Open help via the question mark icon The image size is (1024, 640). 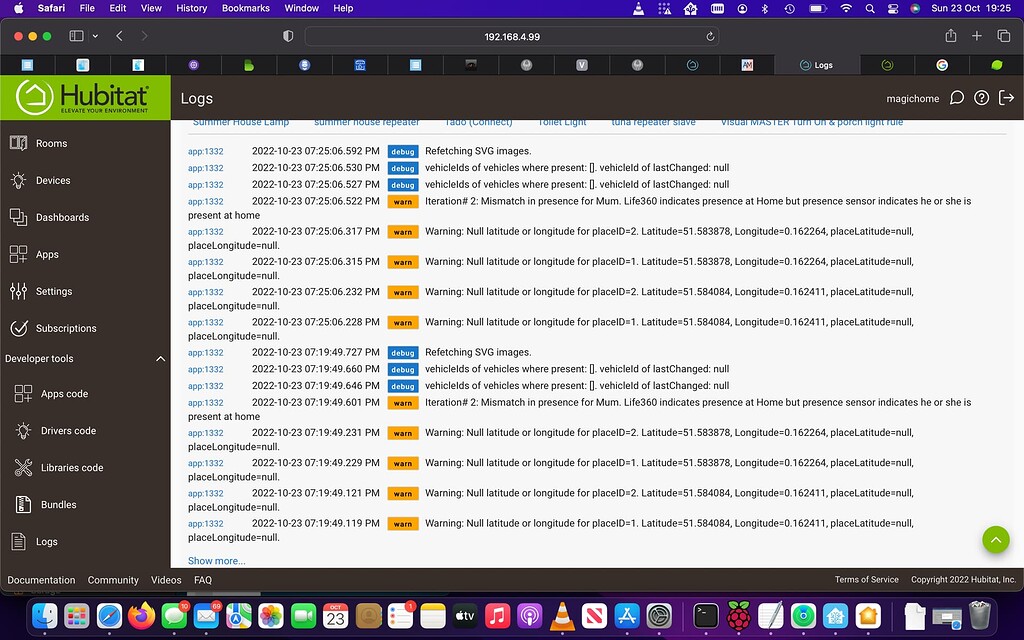[981, 98]
